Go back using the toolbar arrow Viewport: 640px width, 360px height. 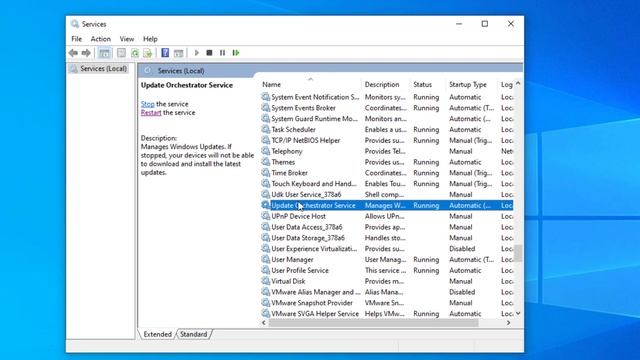(x=73, y=53)
